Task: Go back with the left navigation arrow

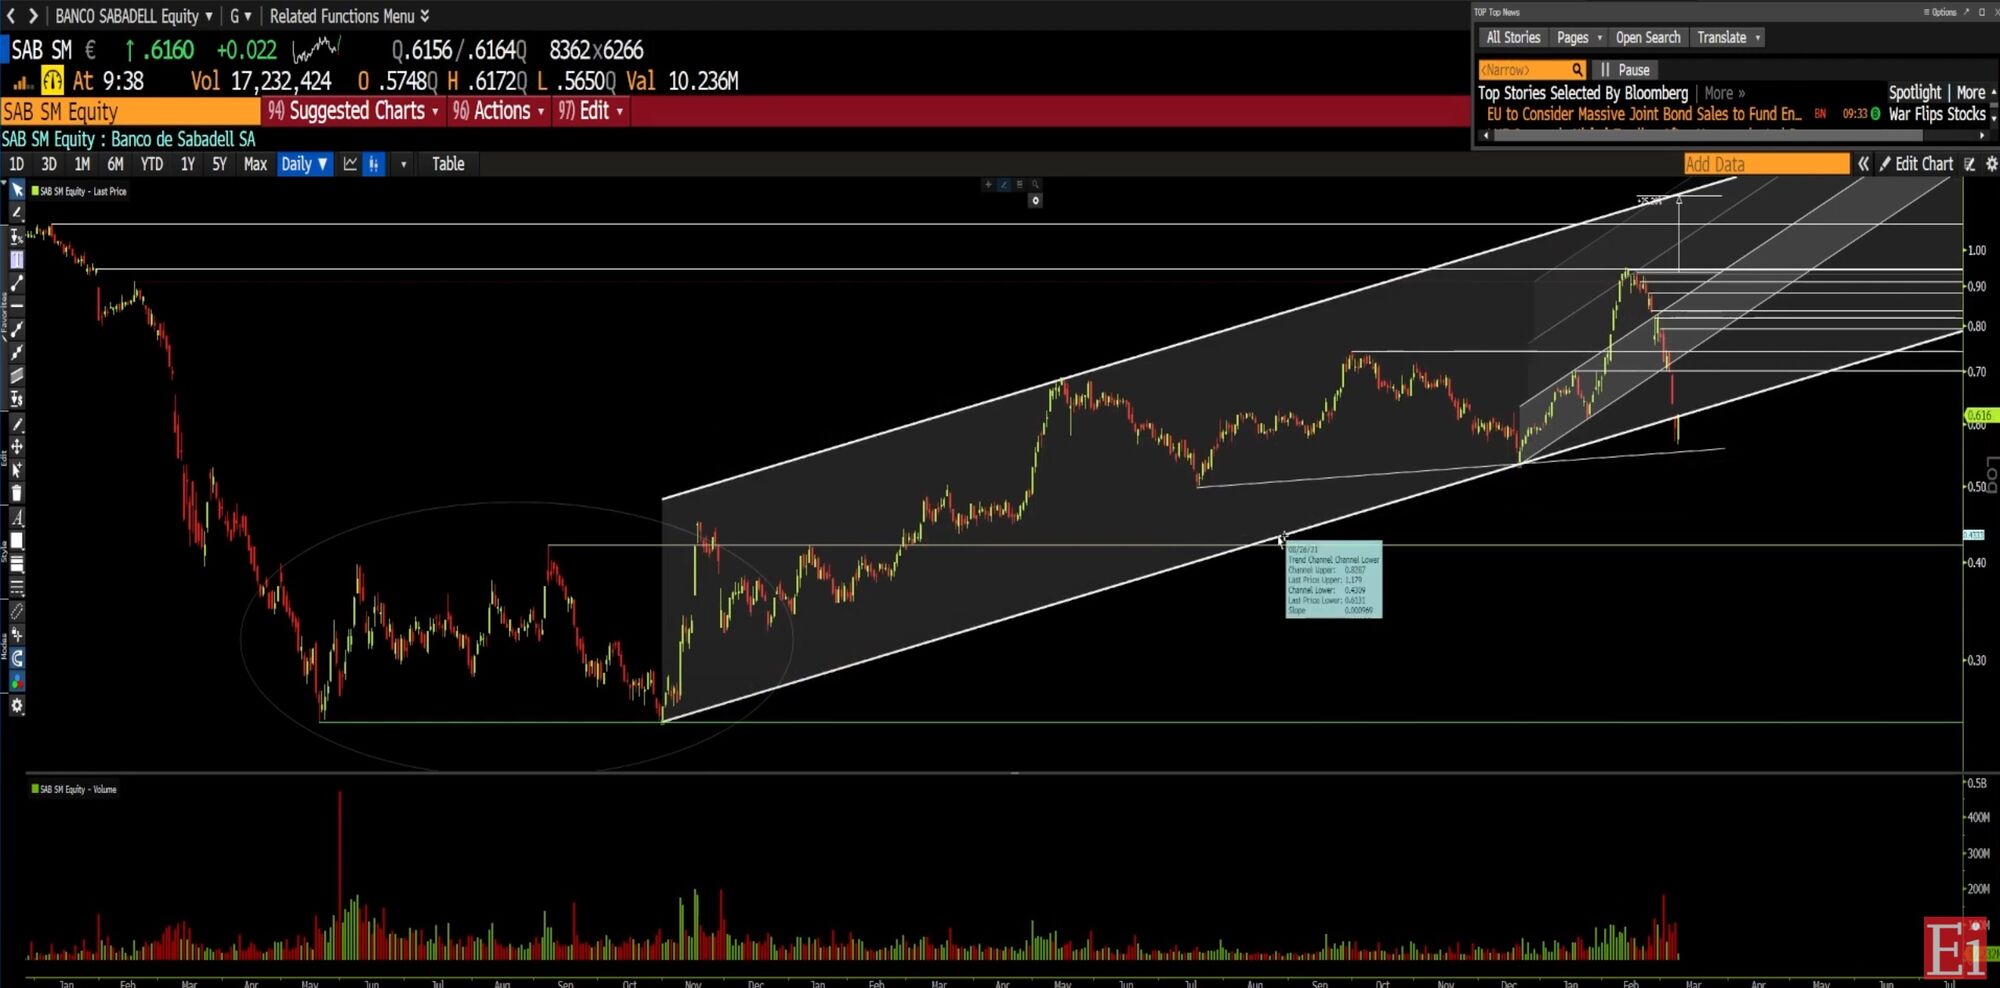Action: [x=11, y=16]
